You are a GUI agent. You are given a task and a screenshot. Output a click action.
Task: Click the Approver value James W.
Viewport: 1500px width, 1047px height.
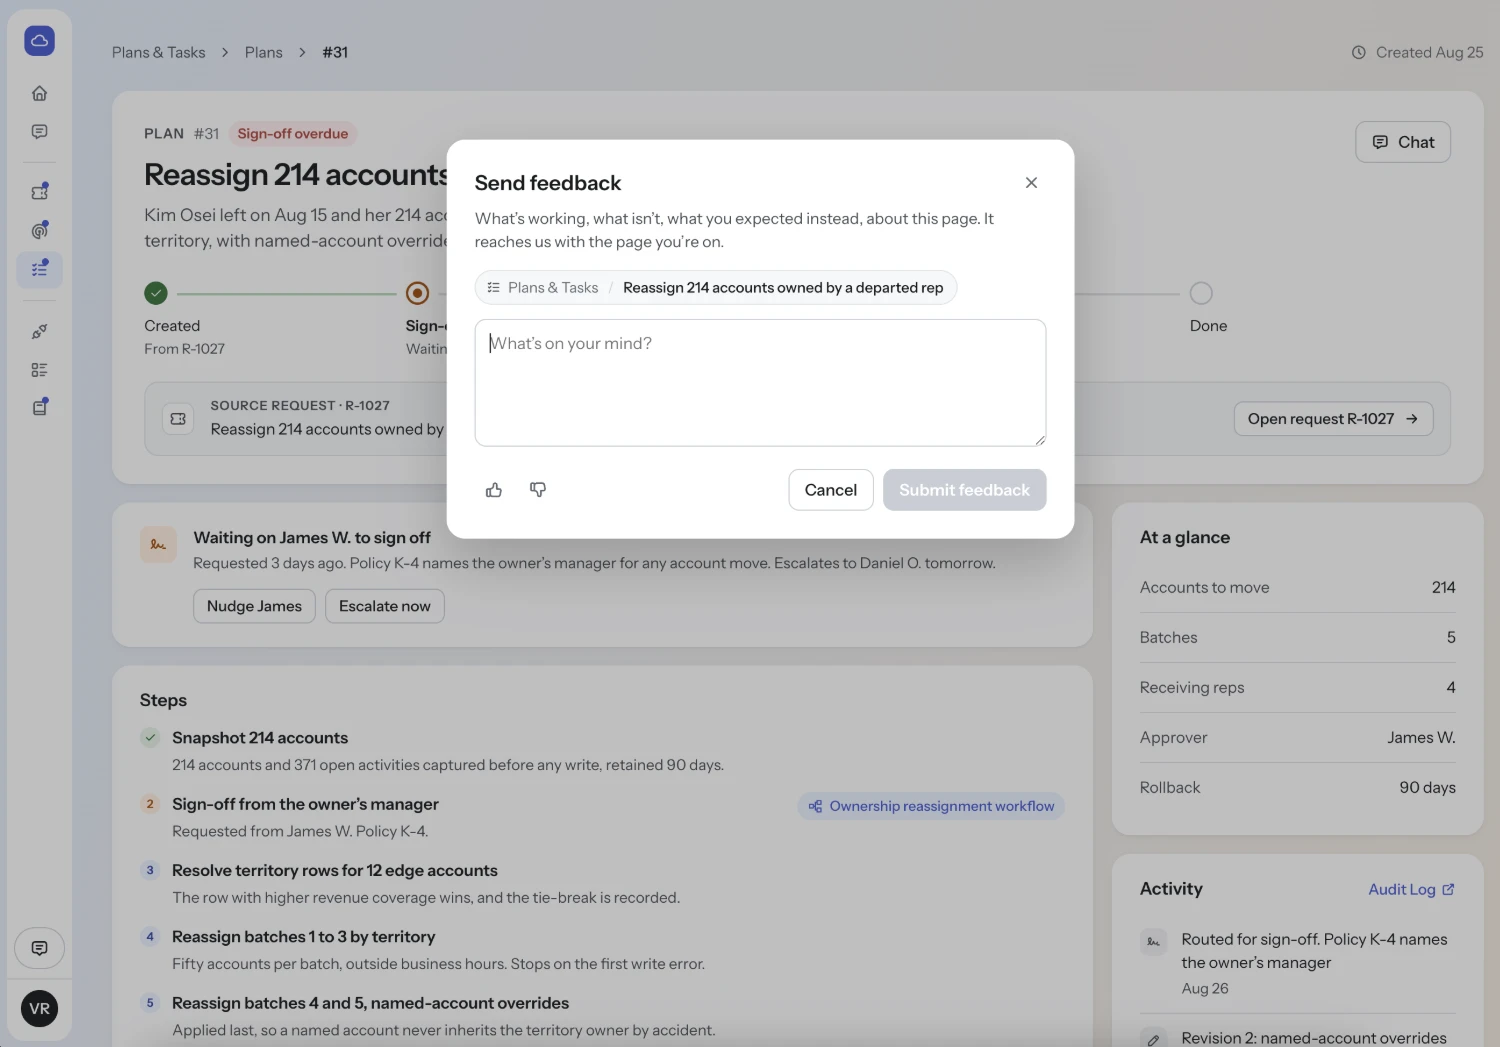coord(1421,738)
